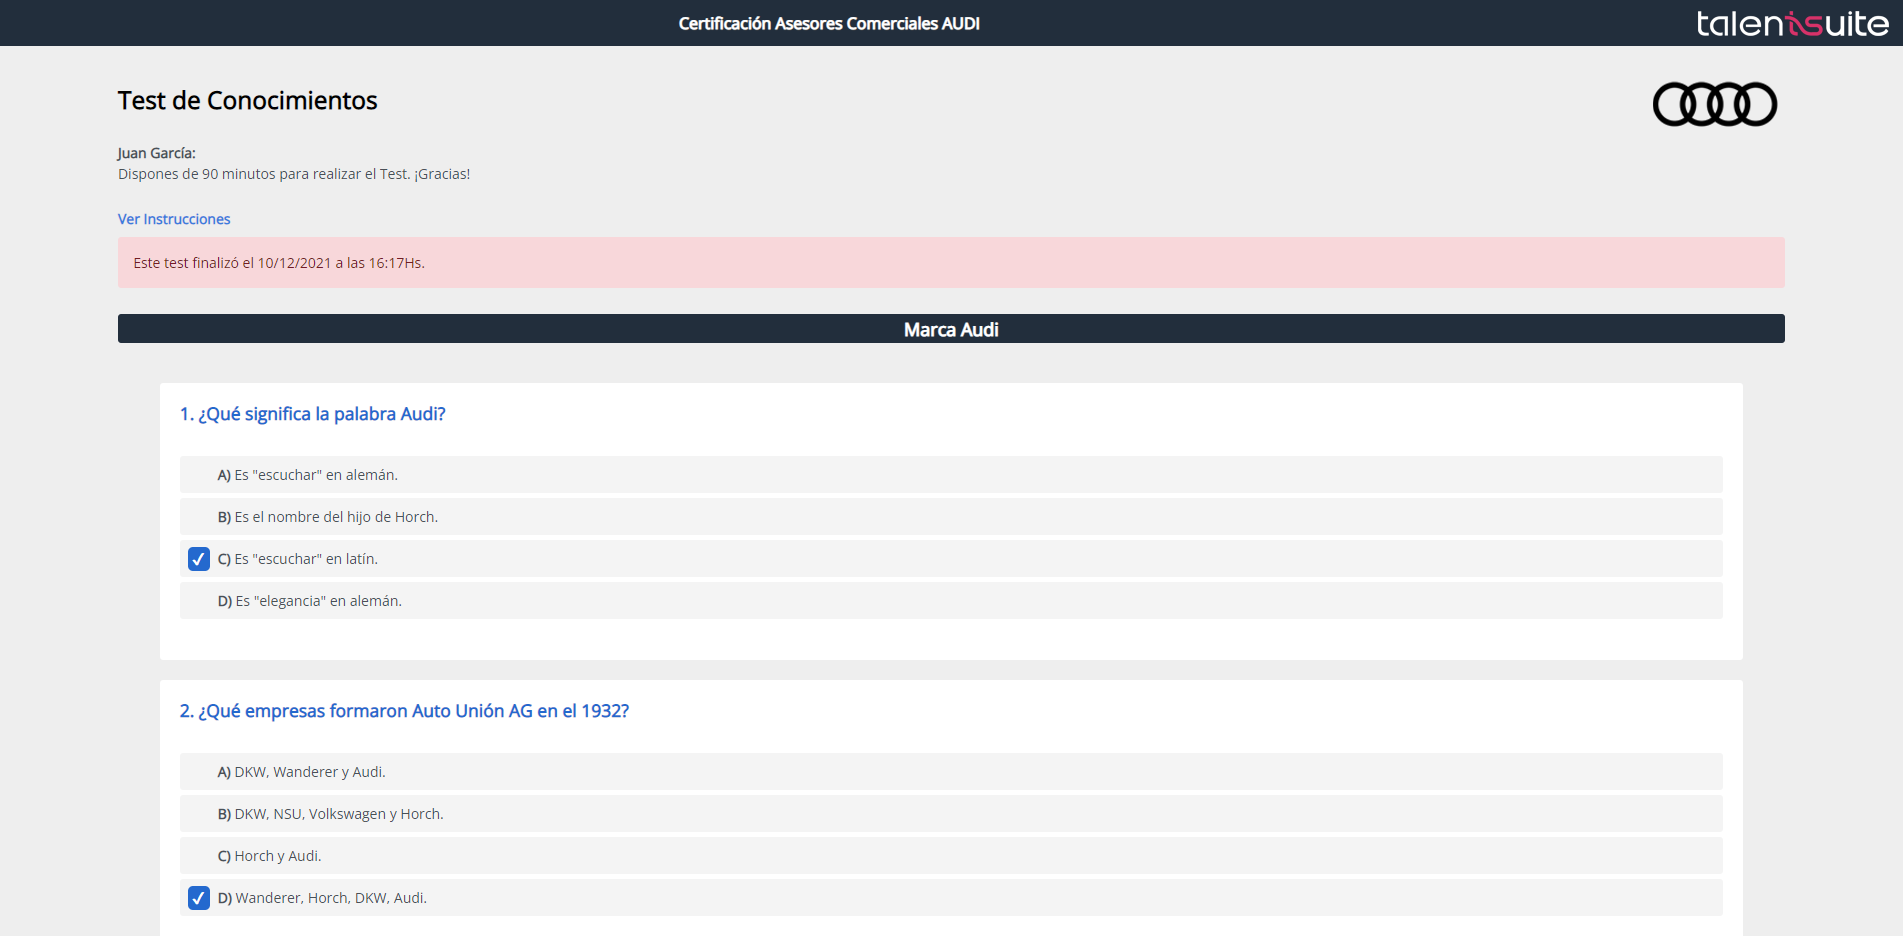Choose answer B DKW, NSU, Volkswagen y Horch
The image size is (1903, 936).
coord(951,814)
